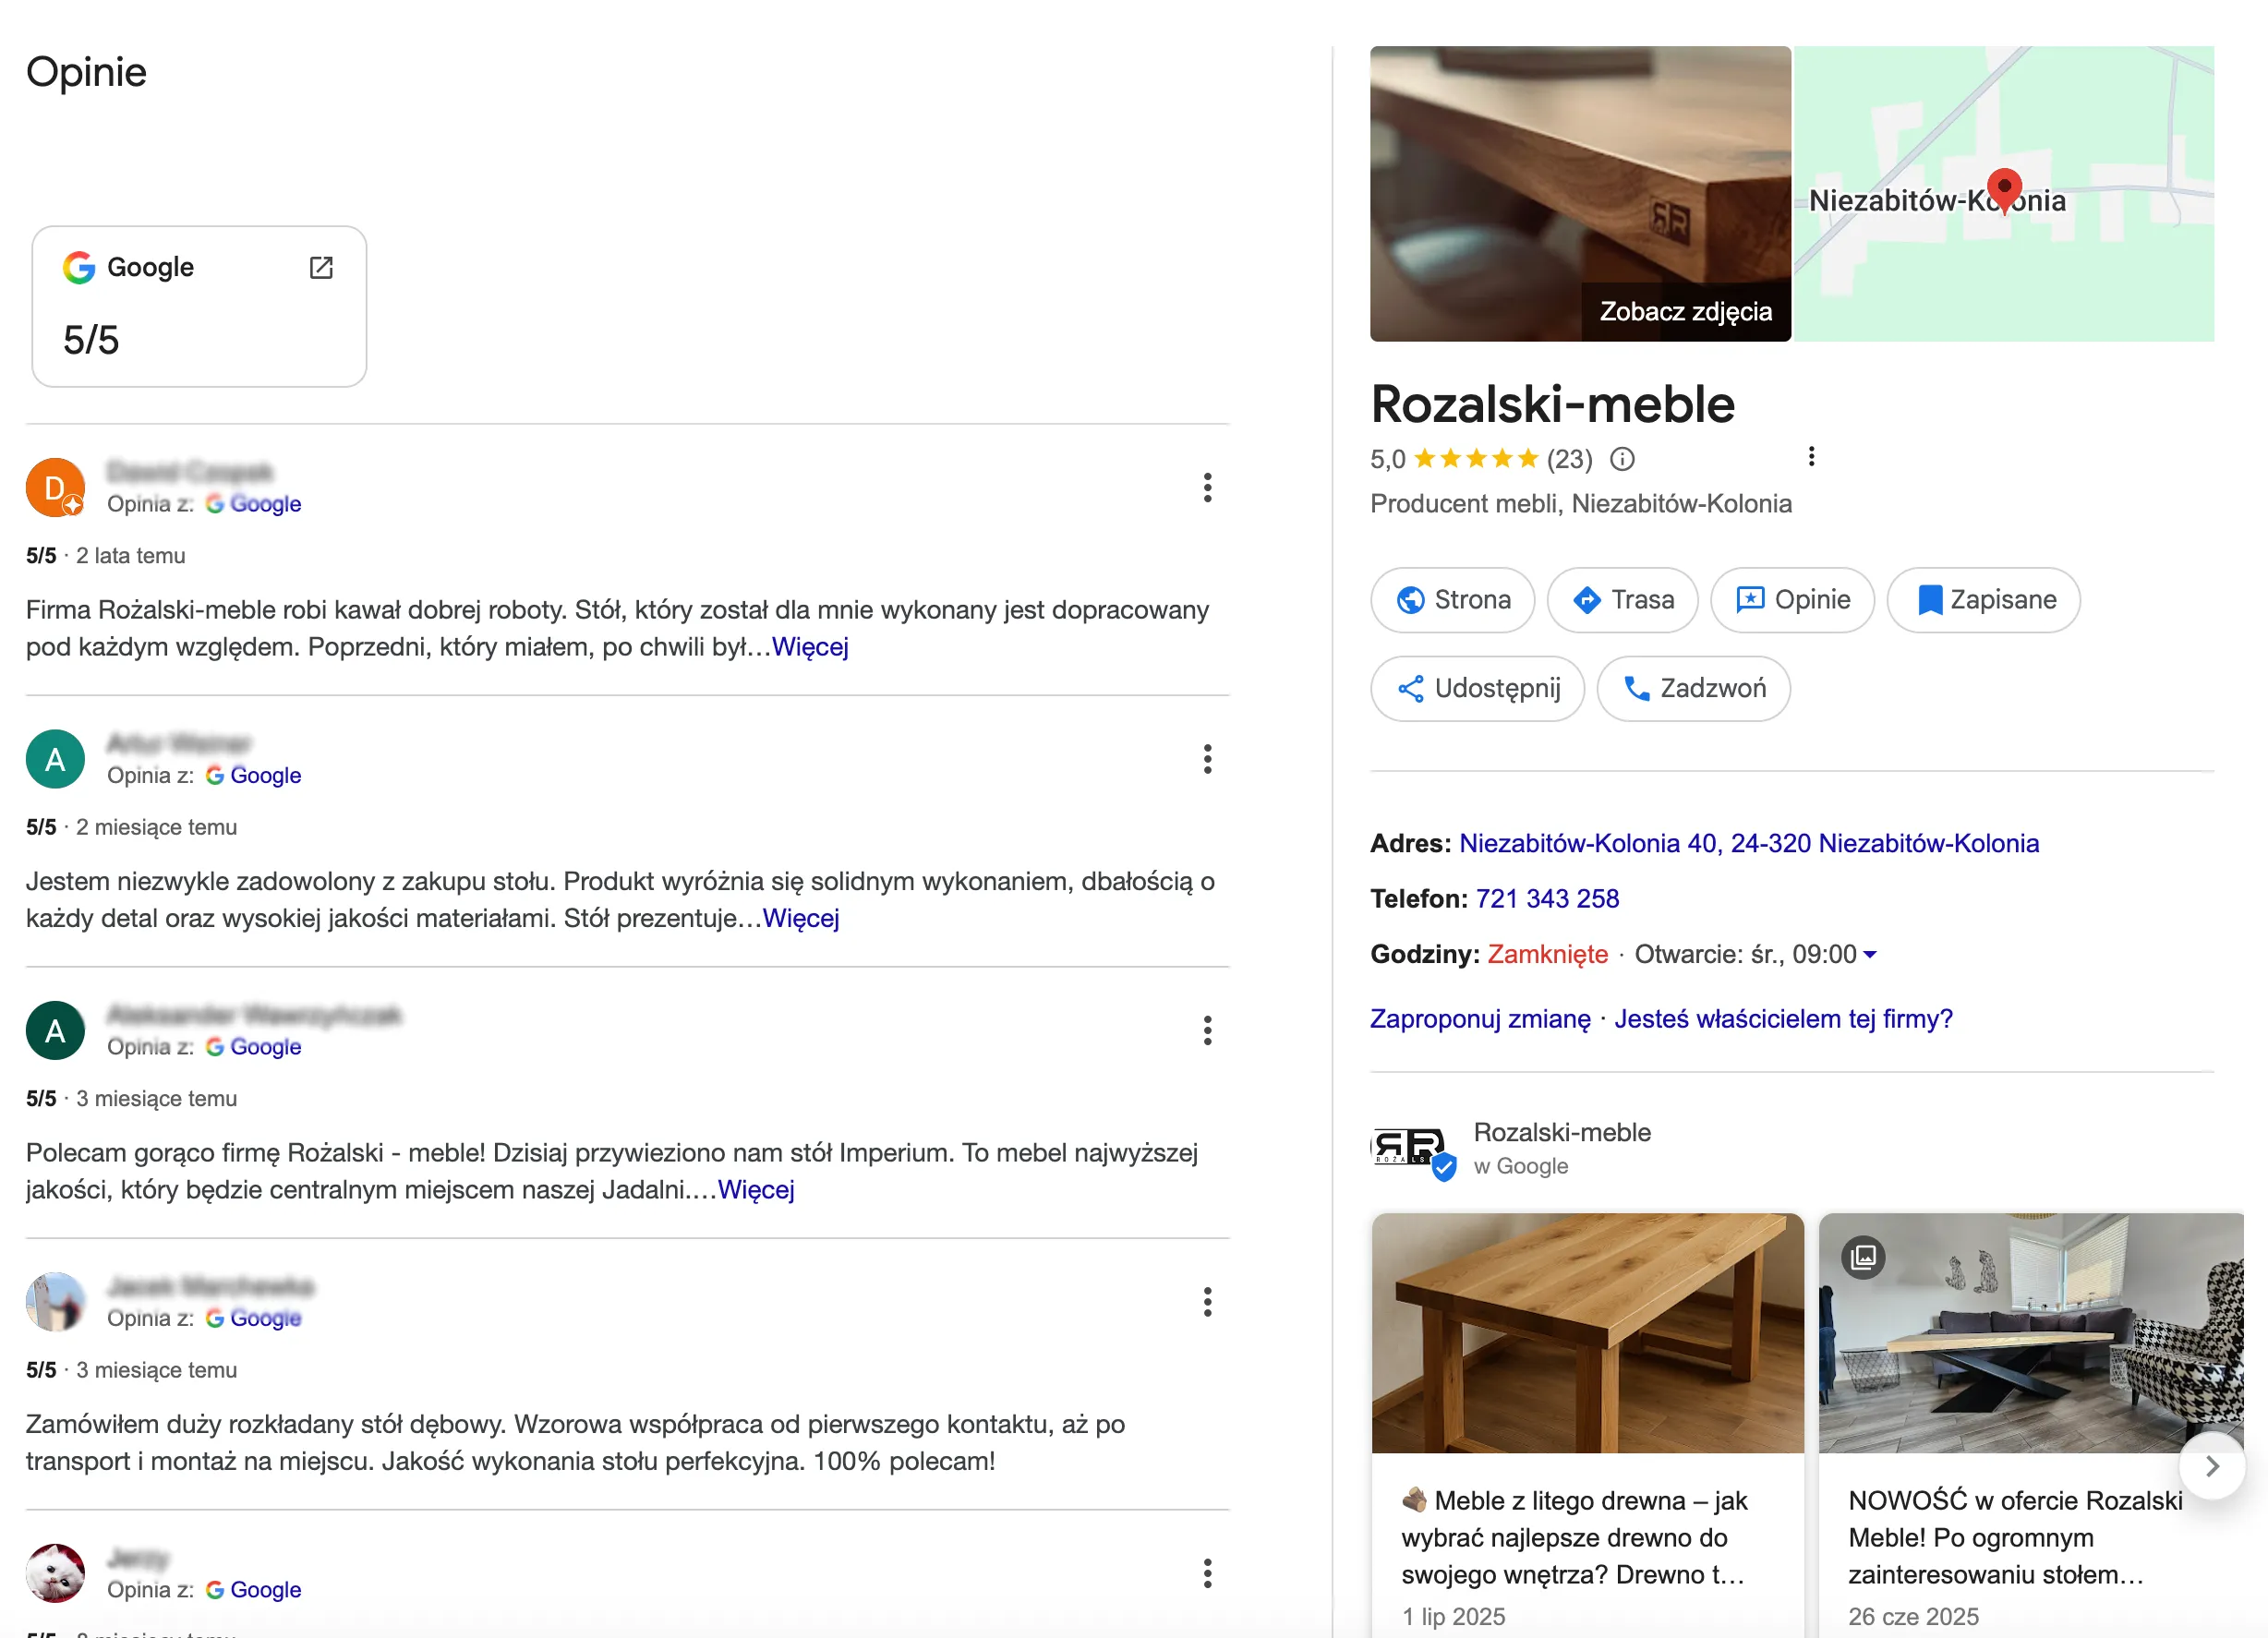
Task: Click teal A avatar of 2 miesiące review
Action: tap(55, 758)
